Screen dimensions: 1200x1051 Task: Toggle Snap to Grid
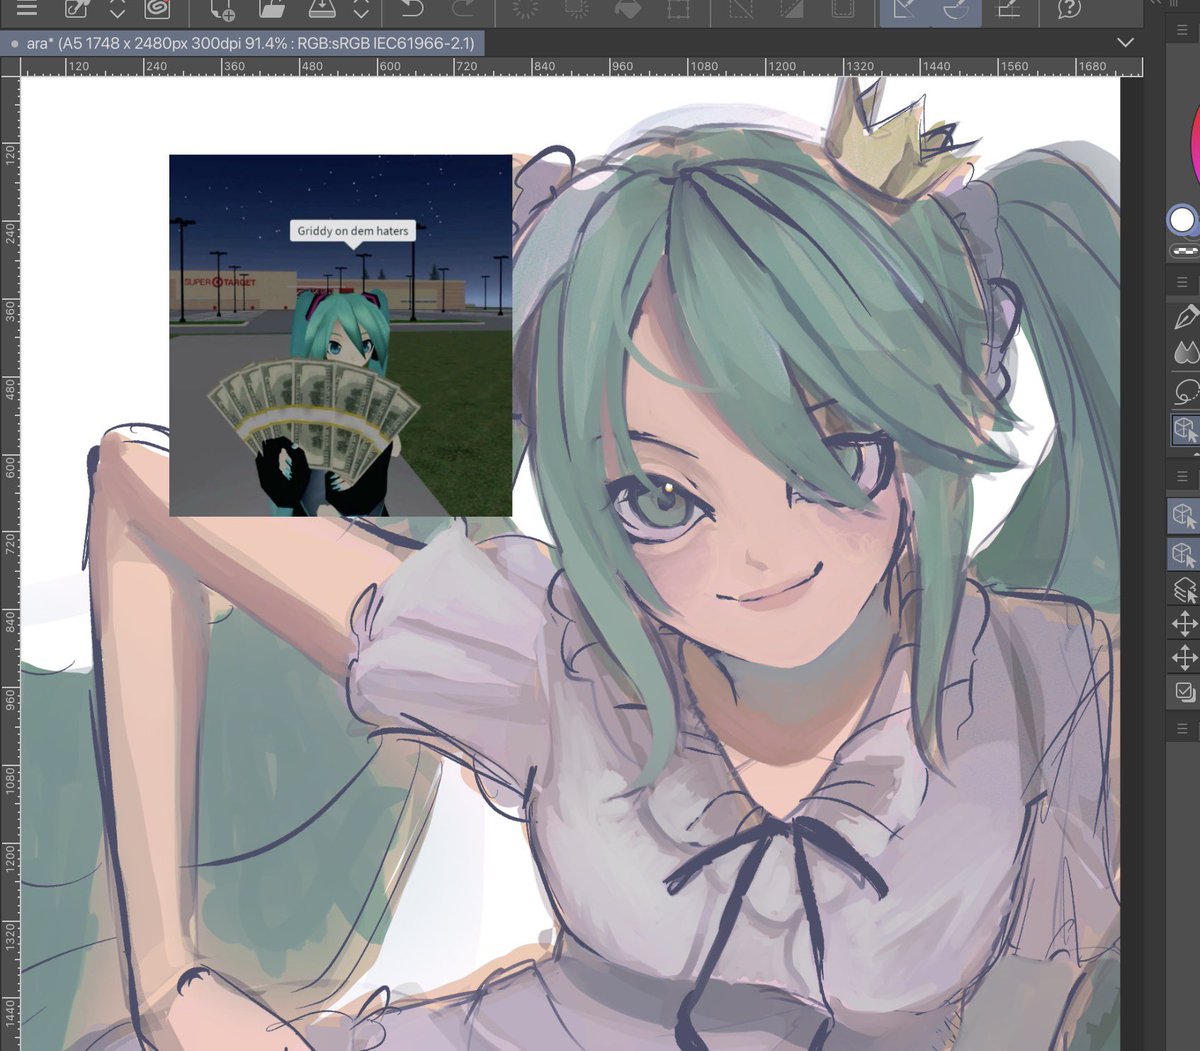pyautogui.click(x=1007, y=9)
